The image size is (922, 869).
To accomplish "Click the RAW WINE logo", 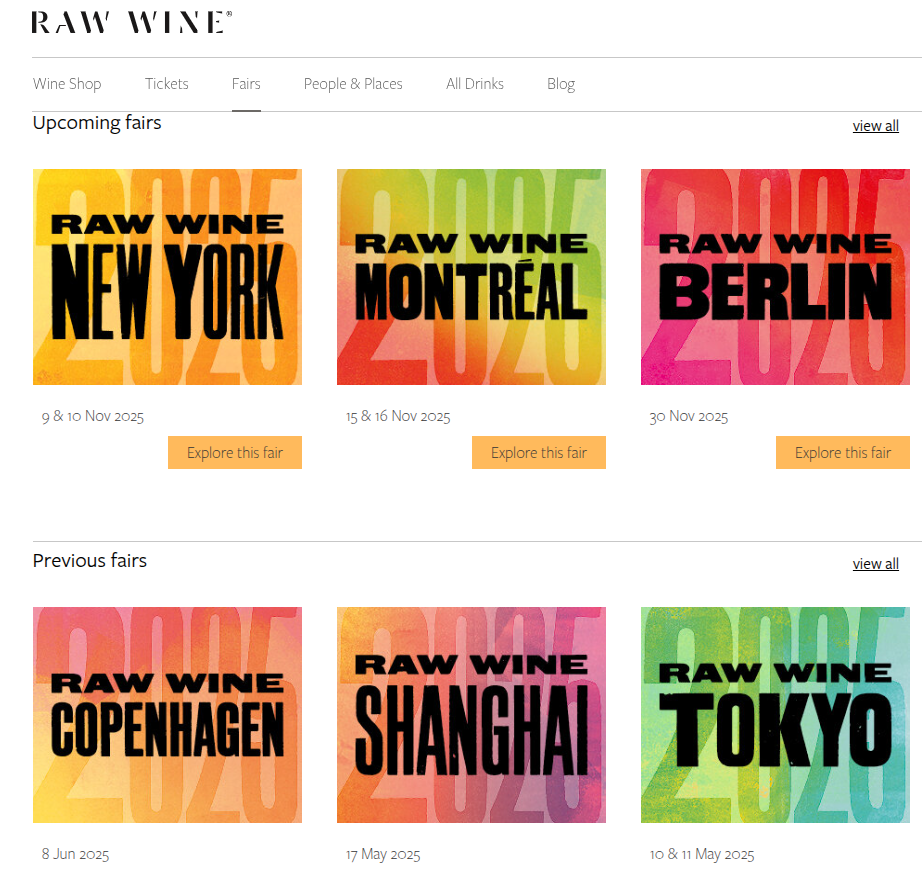I will tap(131, 22).
